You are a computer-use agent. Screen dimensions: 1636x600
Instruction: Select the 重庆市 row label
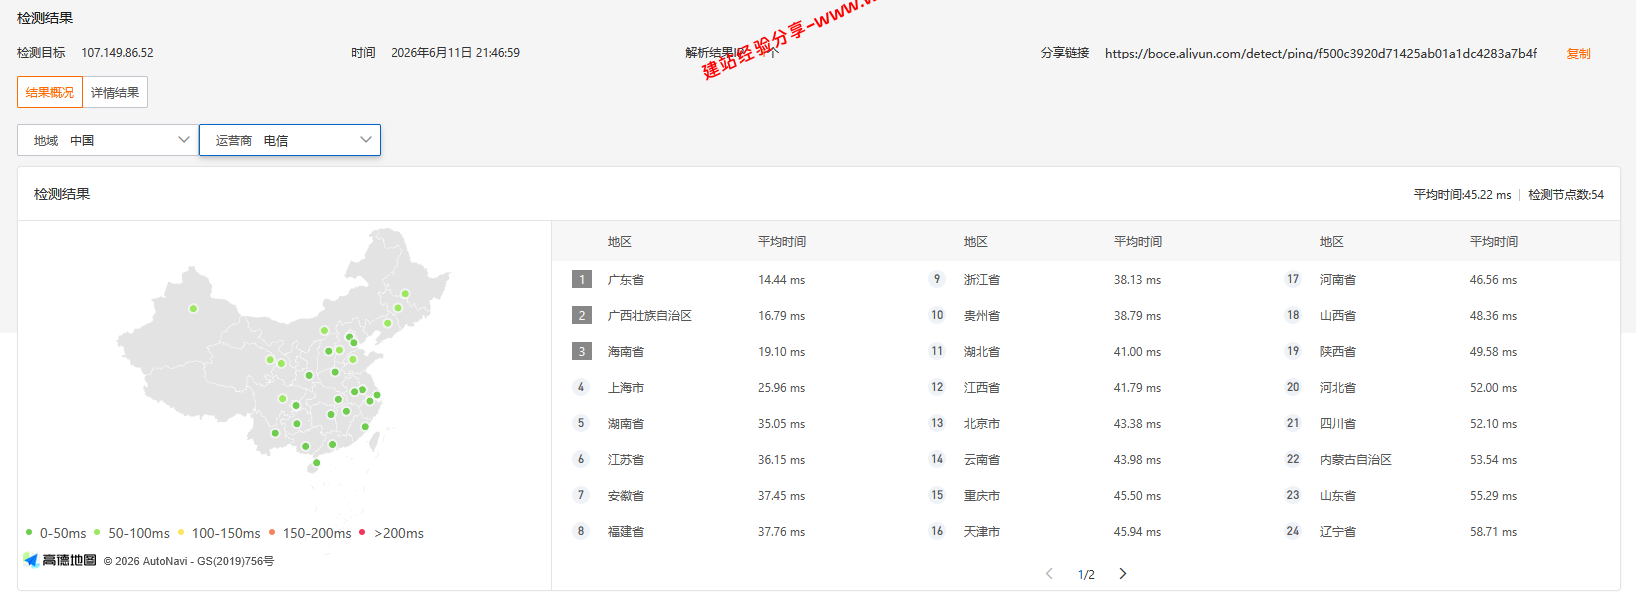coord(982,496)
